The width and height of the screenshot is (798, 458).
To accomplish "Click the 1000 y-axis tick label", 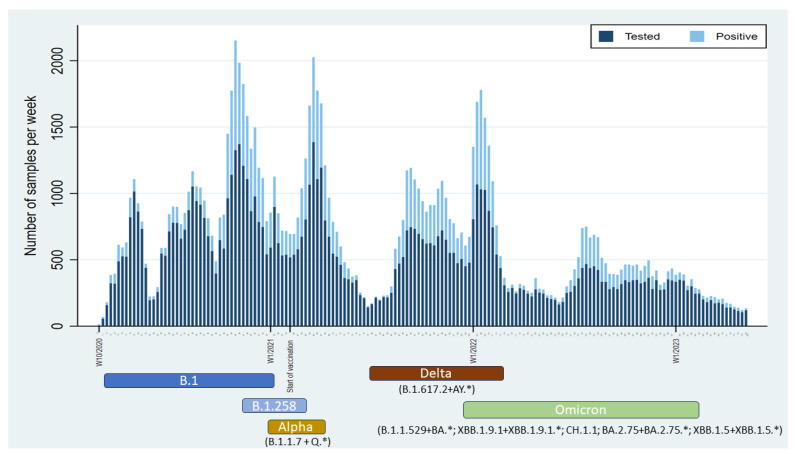I will [58, 193].
